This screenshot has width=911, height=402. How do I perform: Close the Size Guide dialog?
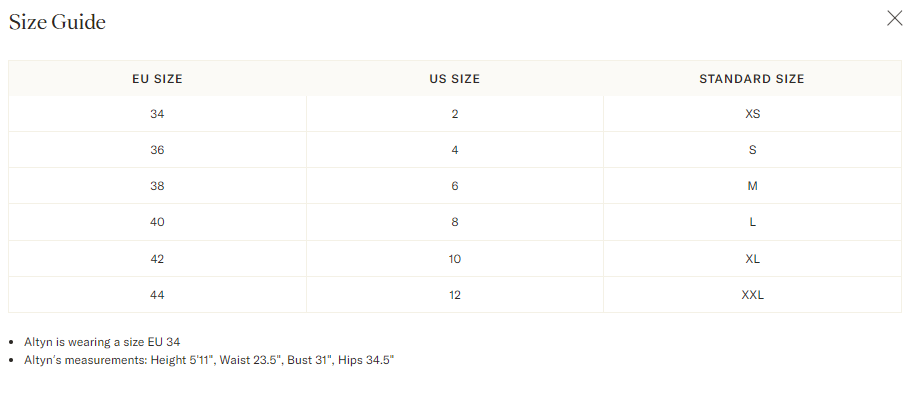894,19
